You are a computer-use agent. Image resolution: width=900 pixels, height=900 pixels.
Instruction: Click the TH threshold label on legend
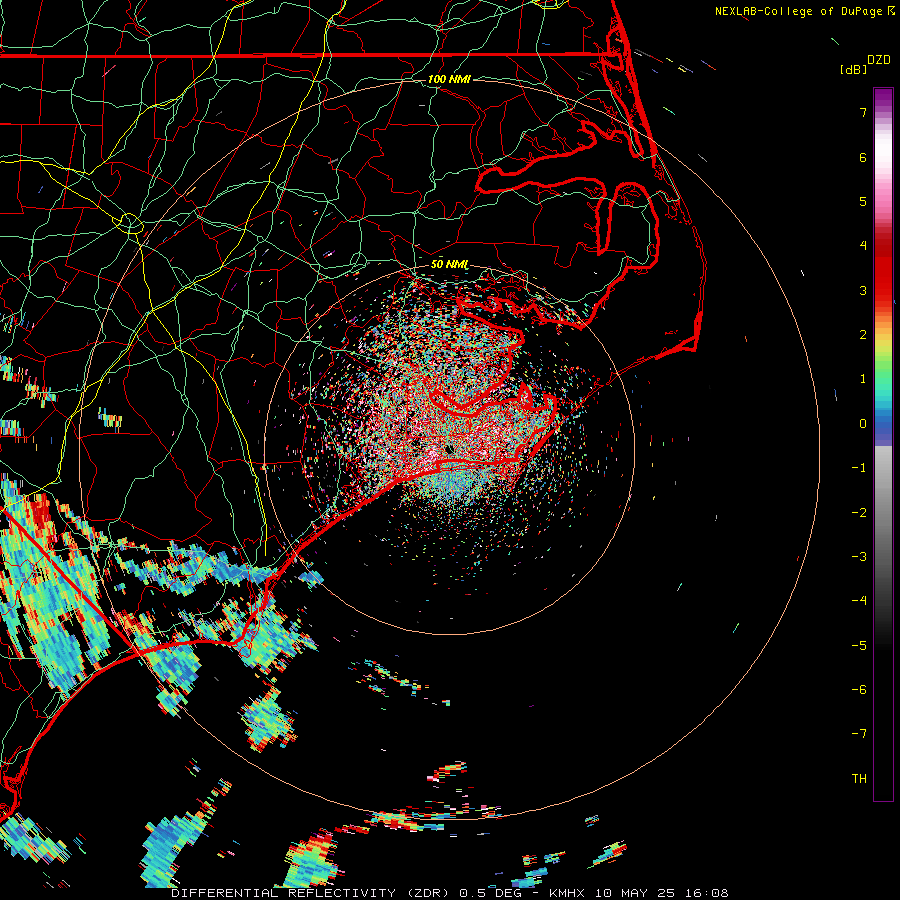click(859, 779)
